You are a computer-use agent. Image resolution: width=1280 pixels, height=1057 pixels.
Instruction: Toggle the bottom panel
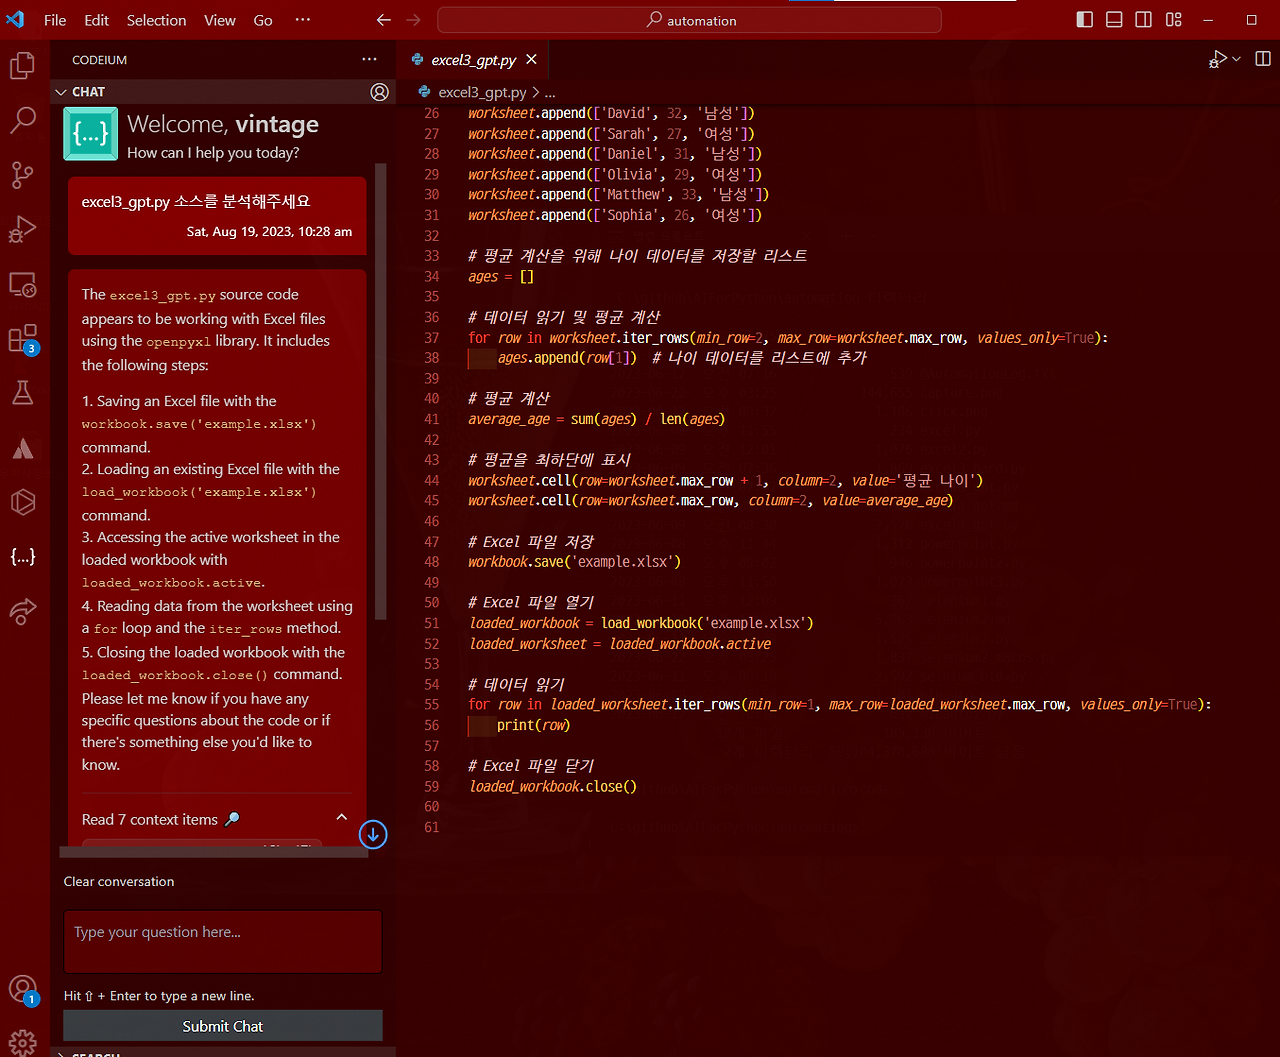(x=1114, y=20)
